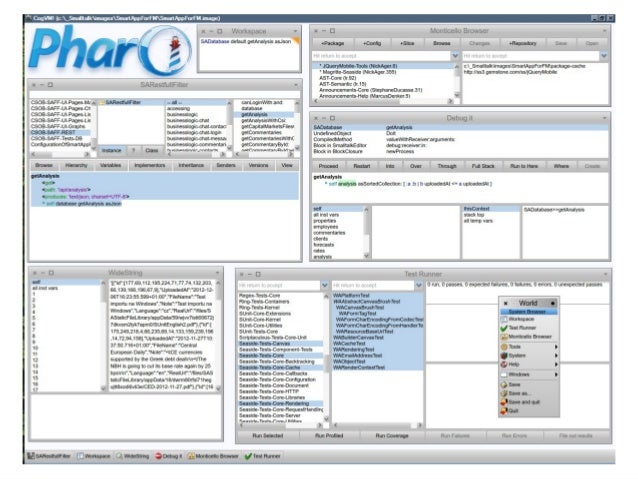Viewport: 638px width, 479px height.
Task: Pin the World menu with the dot button
Action: 553,303
